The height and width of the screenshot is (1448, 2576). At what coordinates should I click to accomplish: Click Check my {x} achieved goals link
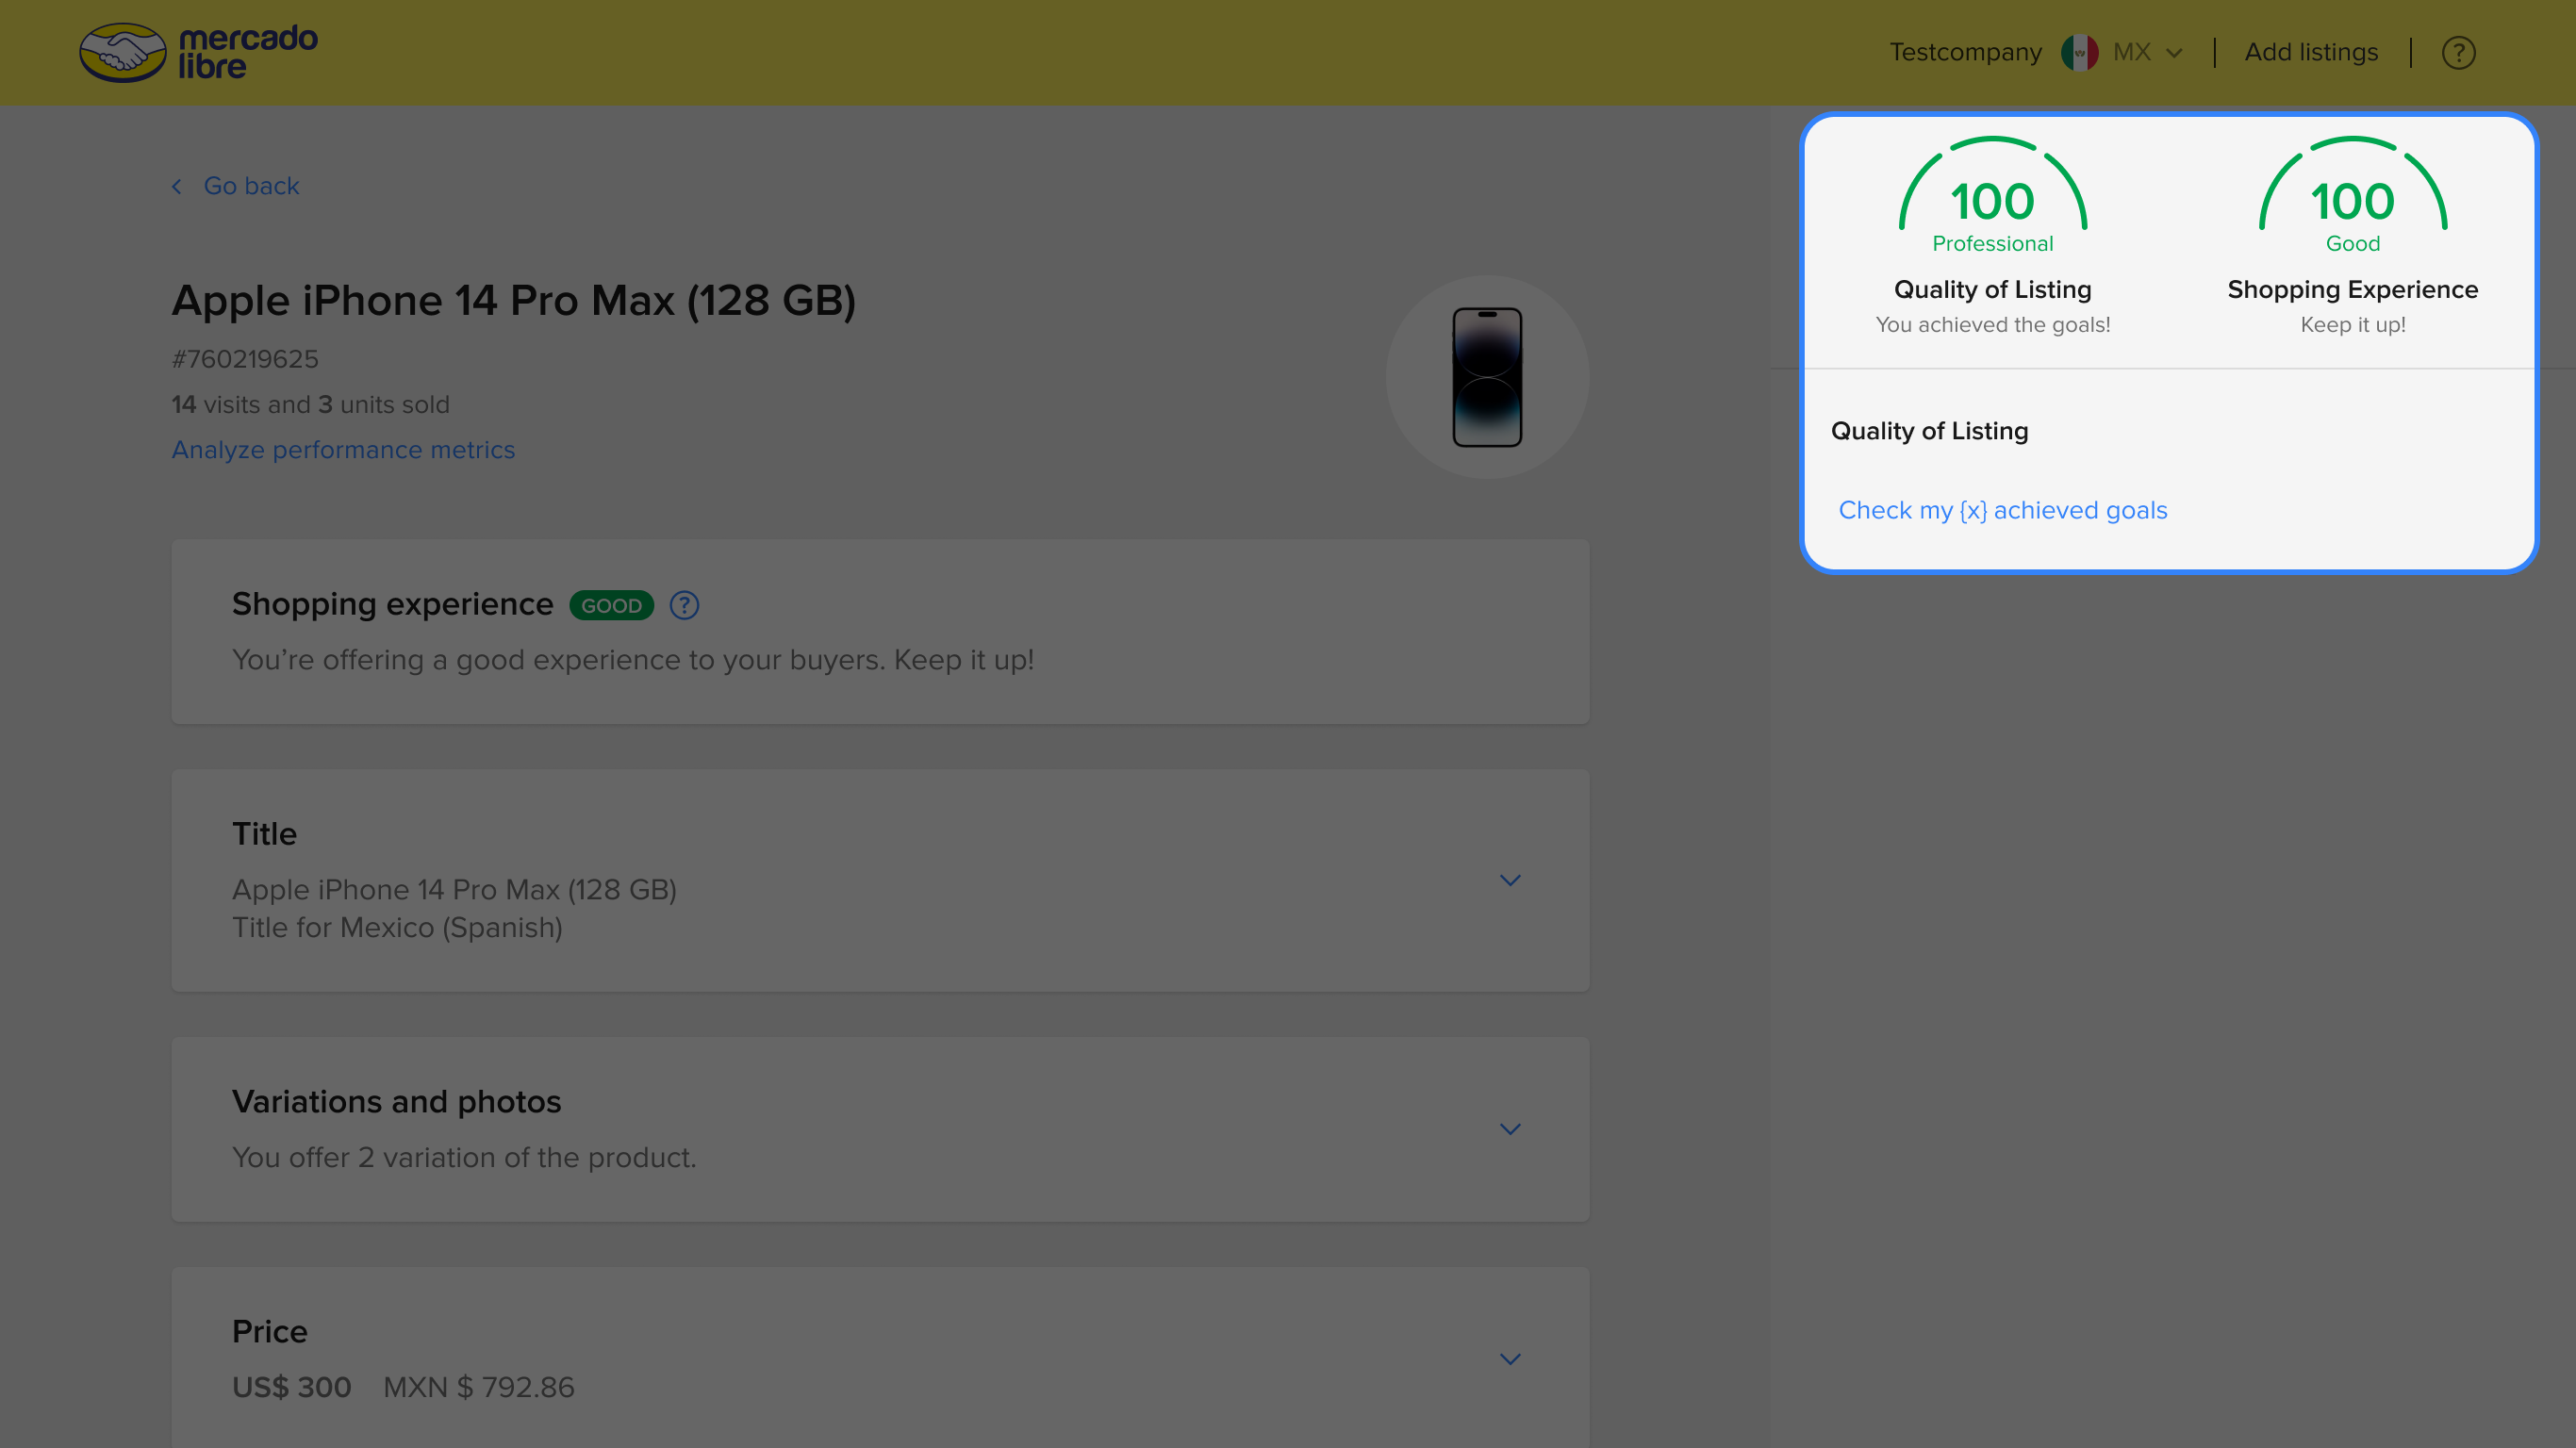[2003, 510]
